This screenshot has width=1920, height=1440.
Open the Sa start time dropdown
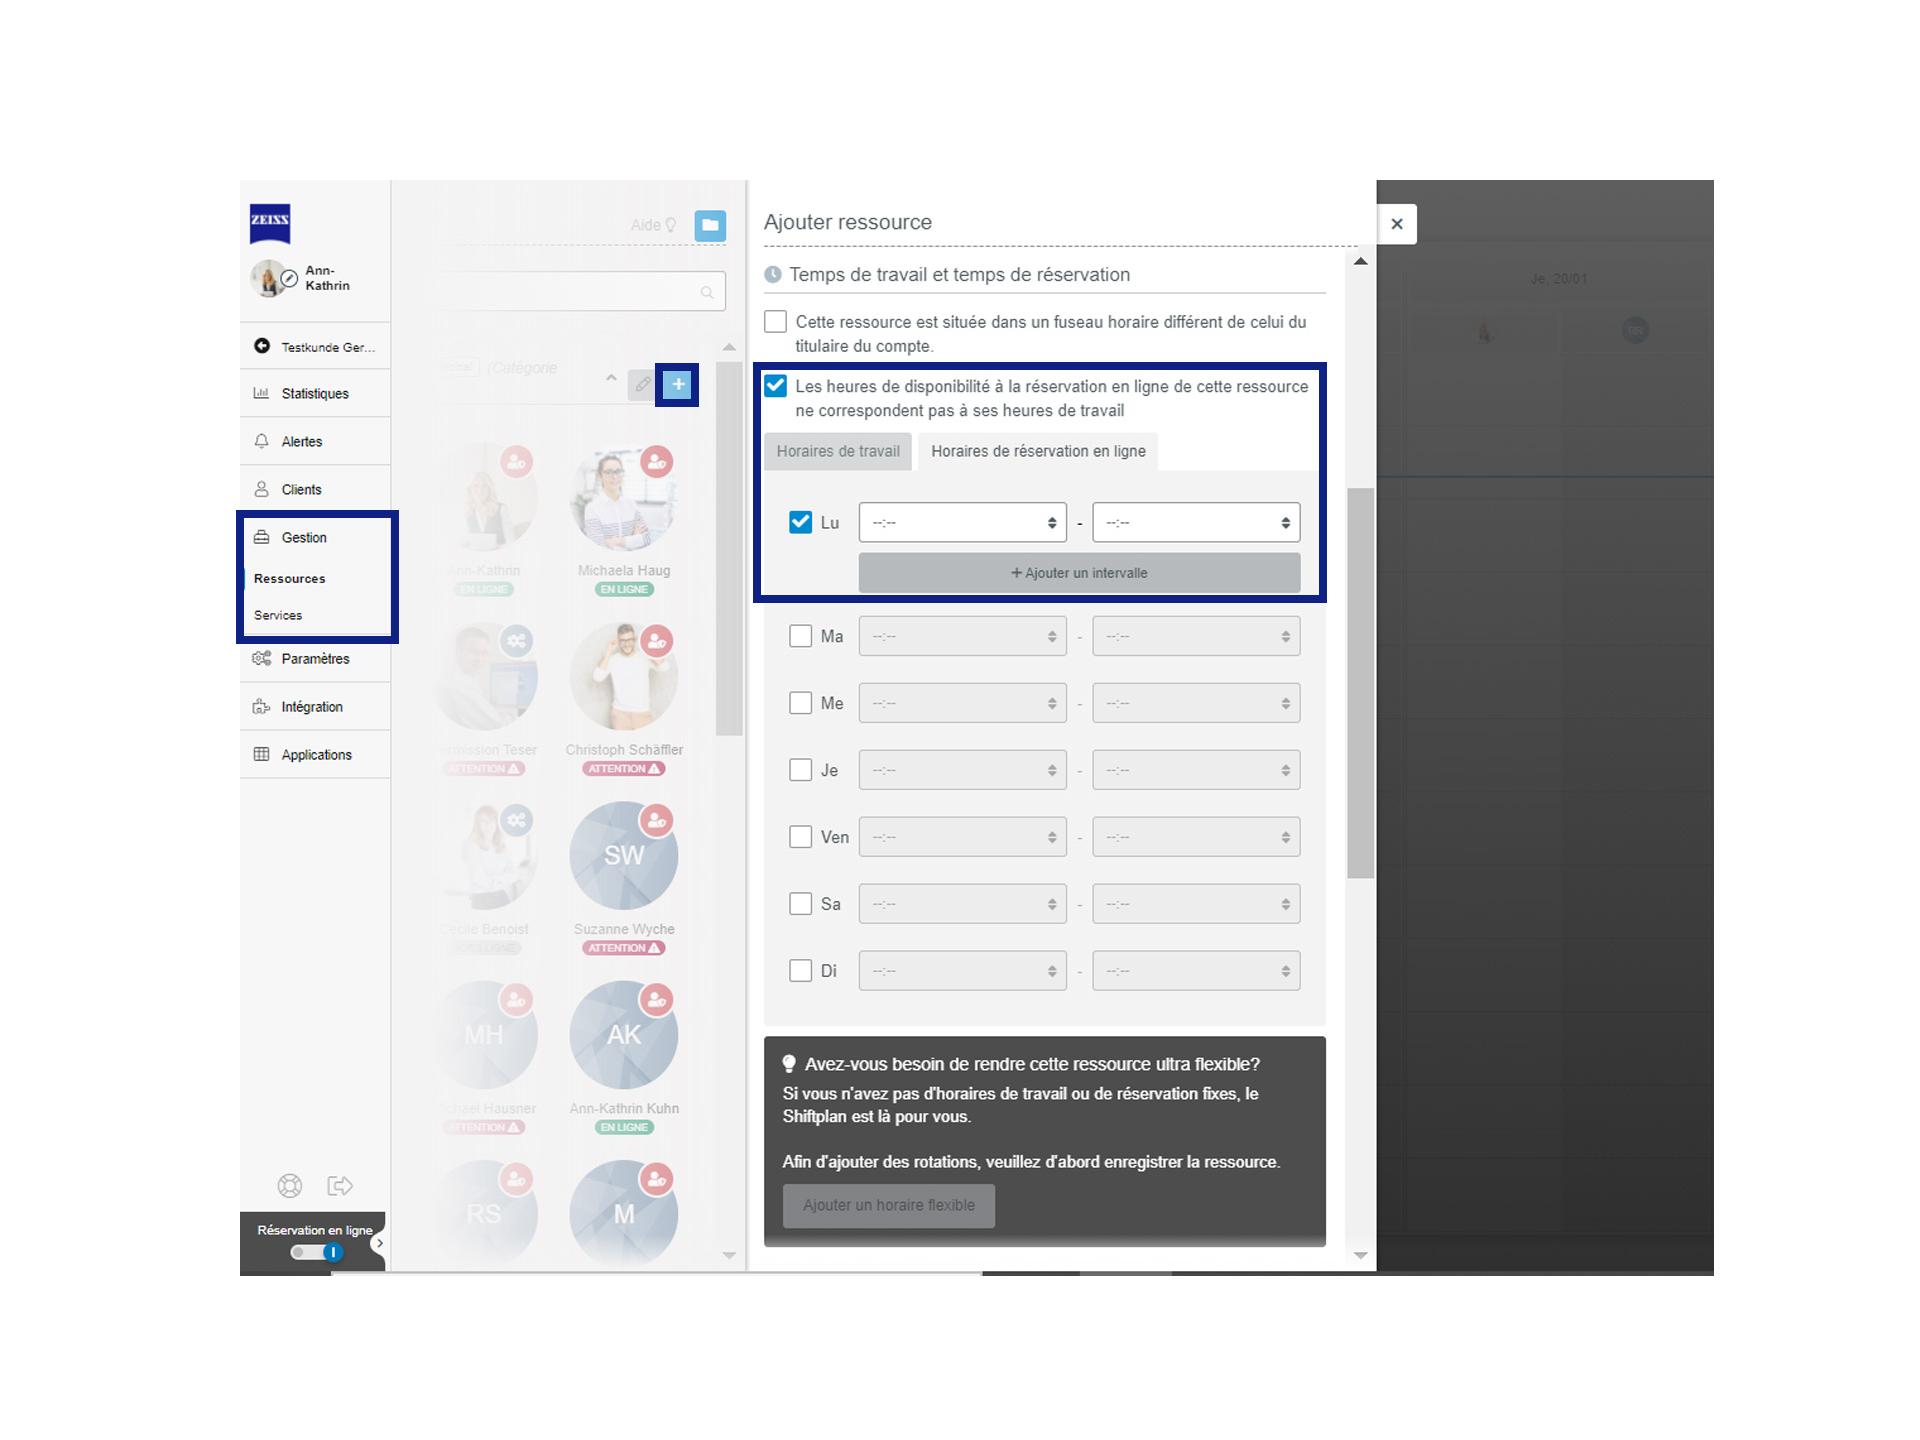pos(962,904)
